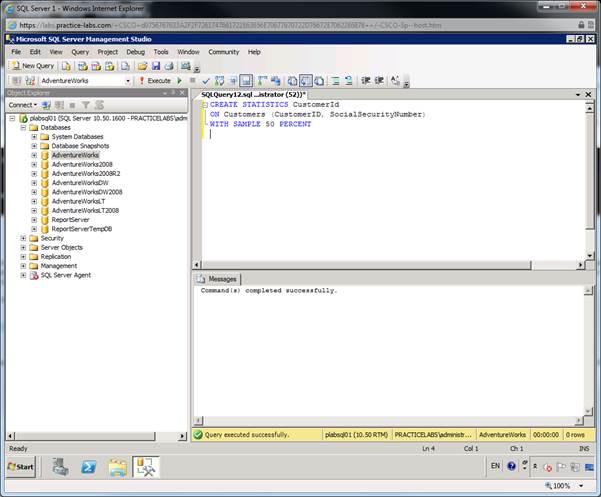
Task: Select AdventureWorksDW2008 in the tree
Action: [87, 192]
